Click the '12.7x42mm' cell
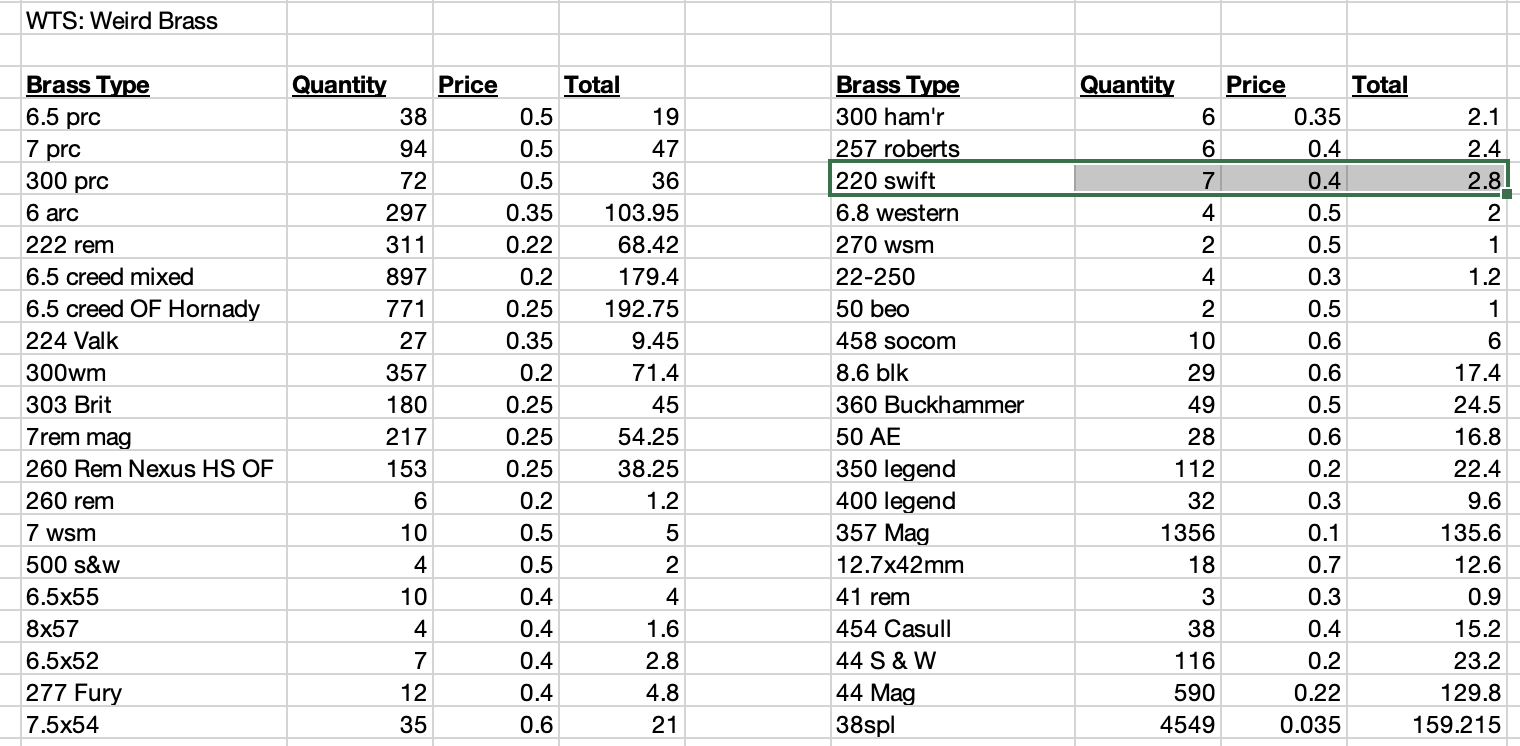Image resolution: width=1520 pixels, height=746 pixels. (x=900, y=565)
